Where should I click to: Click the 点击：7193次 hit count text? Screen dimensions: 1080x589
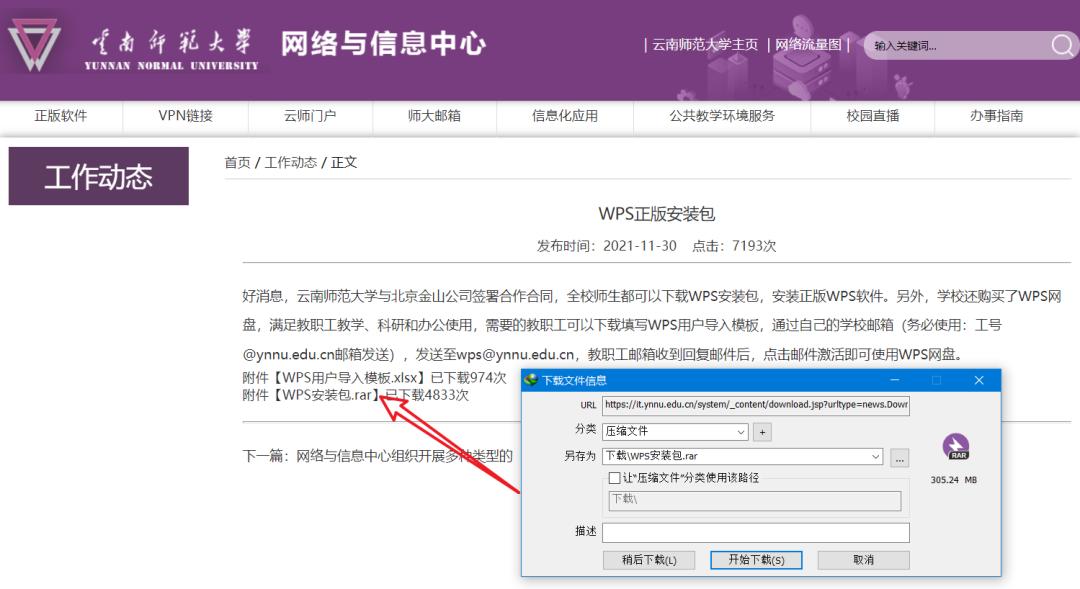click(734, 246)
